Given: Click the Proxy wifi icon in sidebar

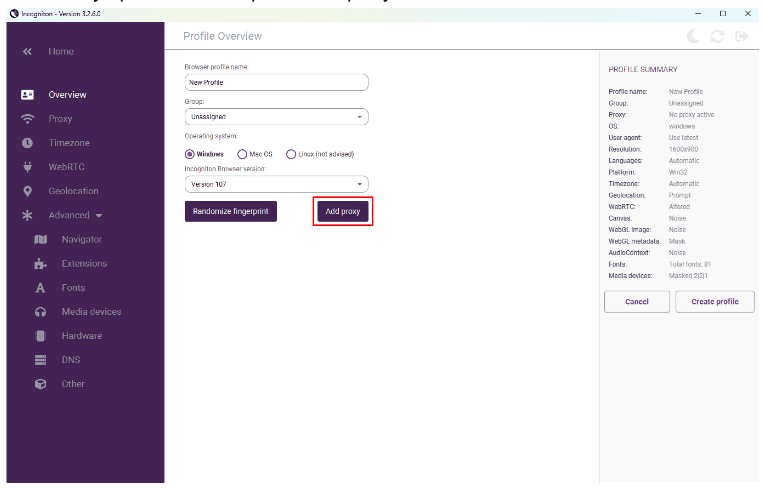Looking at the screenshot, I should [27, 119].
